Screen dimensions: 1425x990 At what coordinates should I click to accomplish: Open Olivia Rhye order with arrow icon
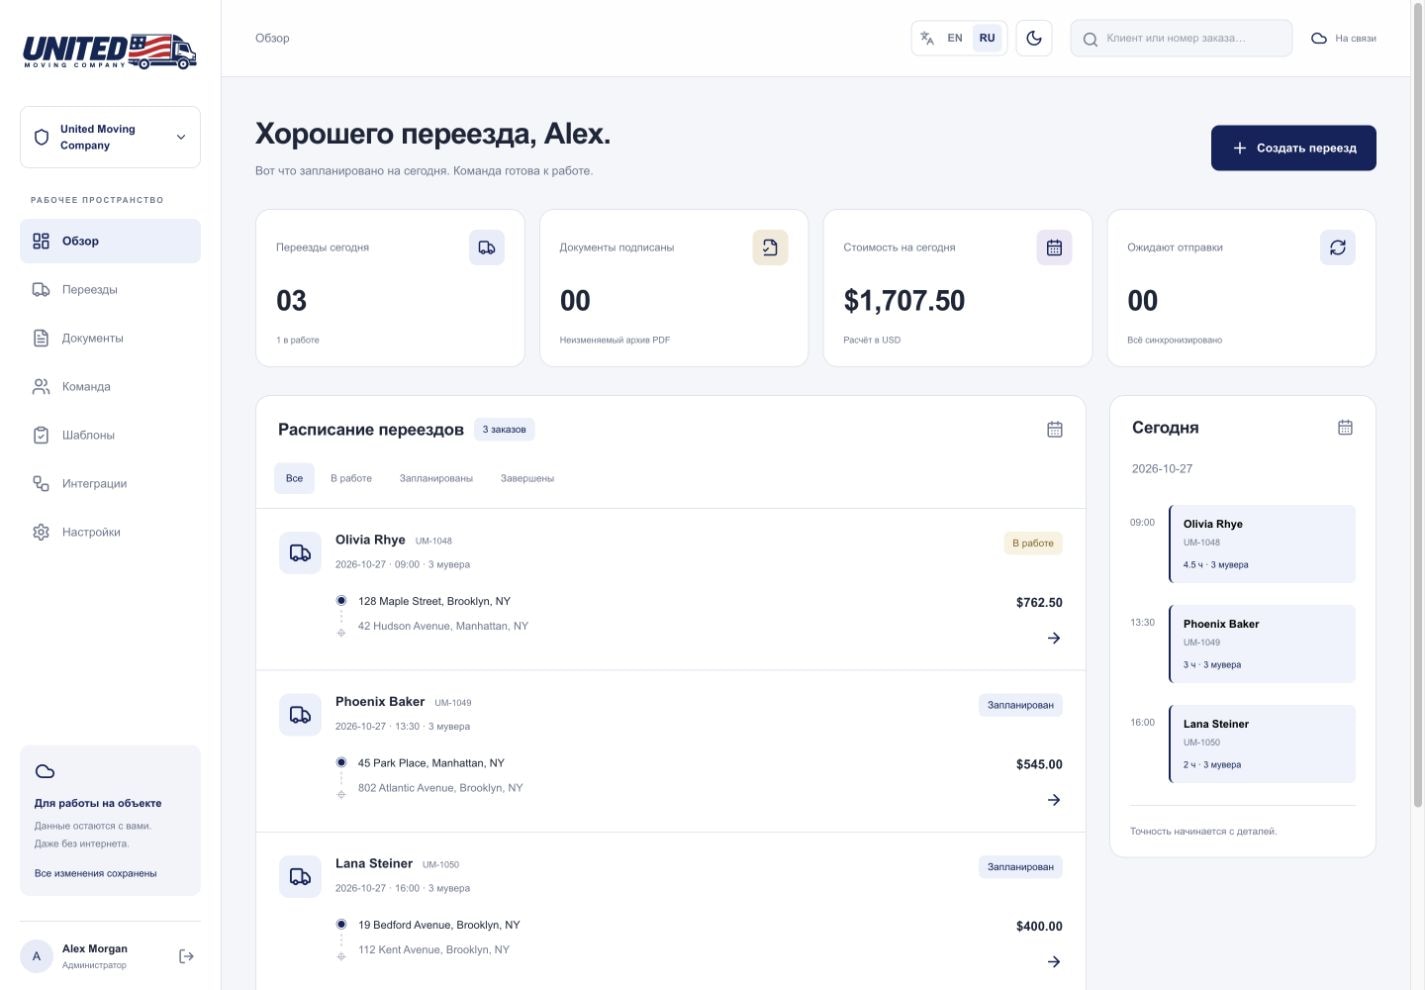tap(1054, 638)
